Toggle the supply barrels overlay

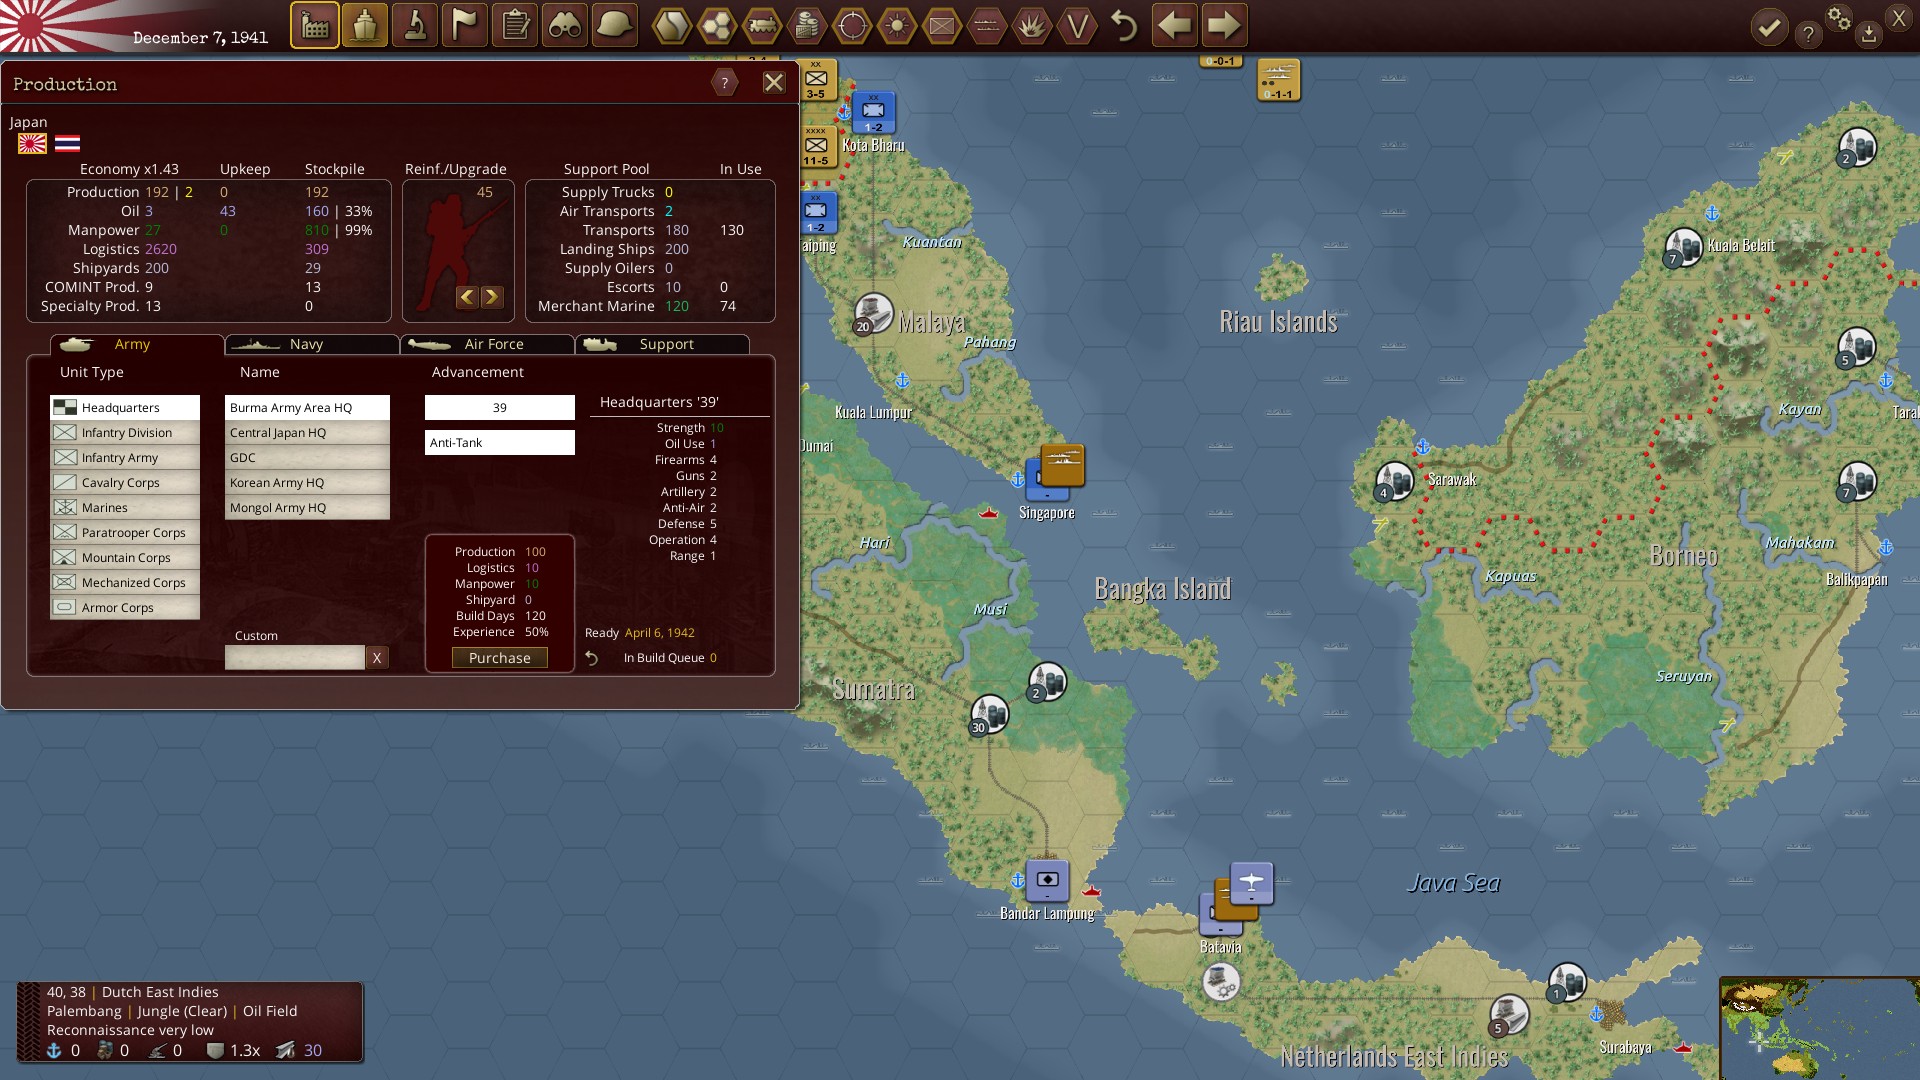point(807,26)
